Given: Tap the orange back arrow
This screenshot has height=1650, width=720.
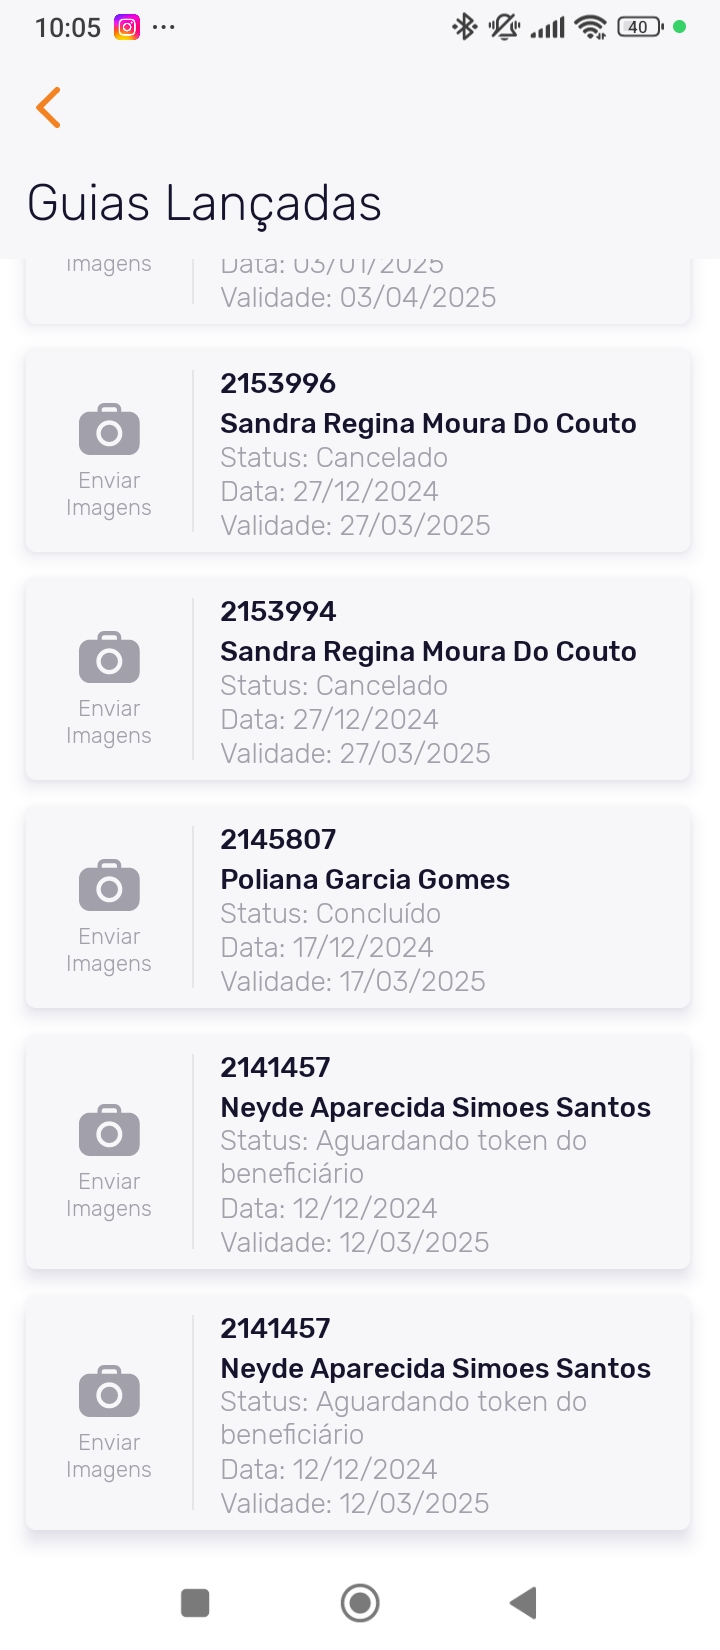Looking at the screenshot, I should [x=48, y=107].
